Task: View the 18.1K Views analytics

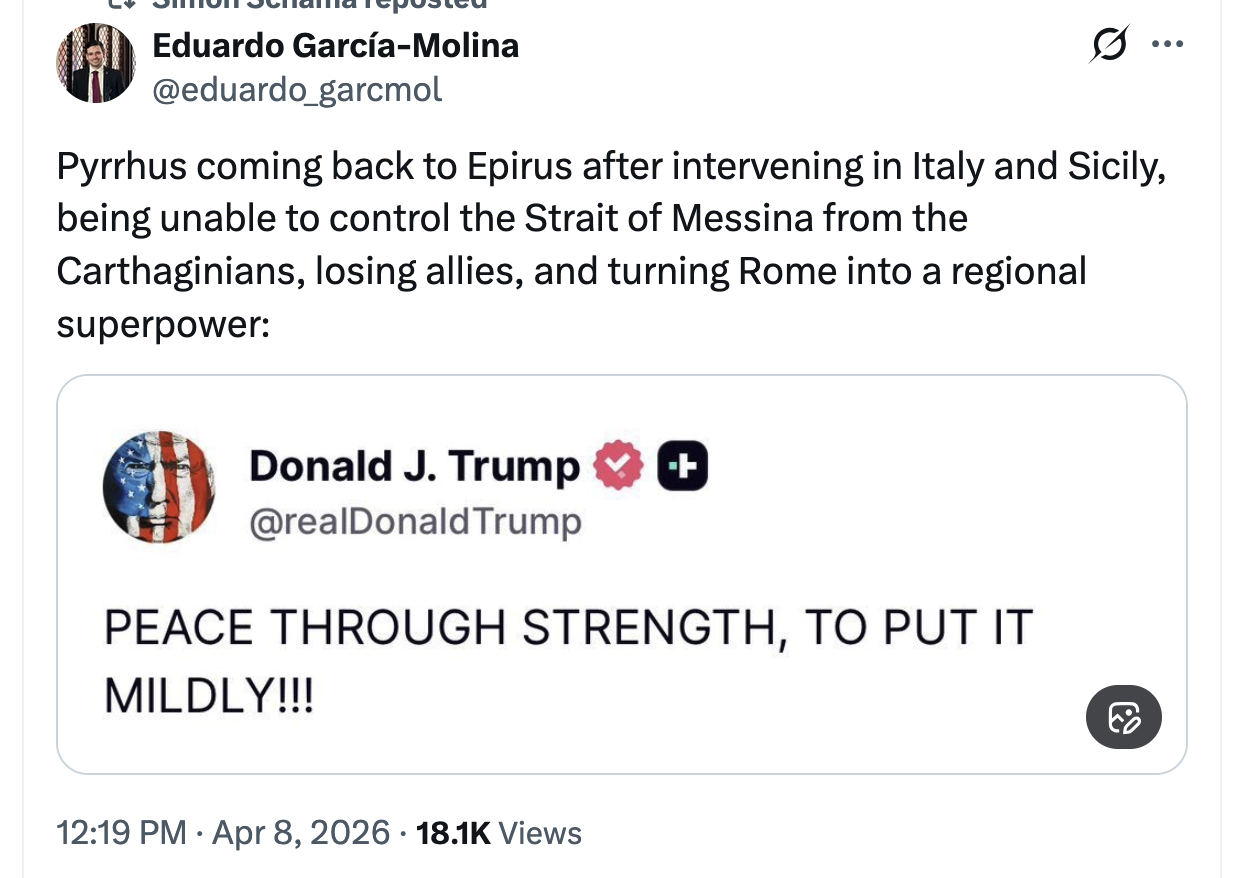Action: tap(498, 832)
